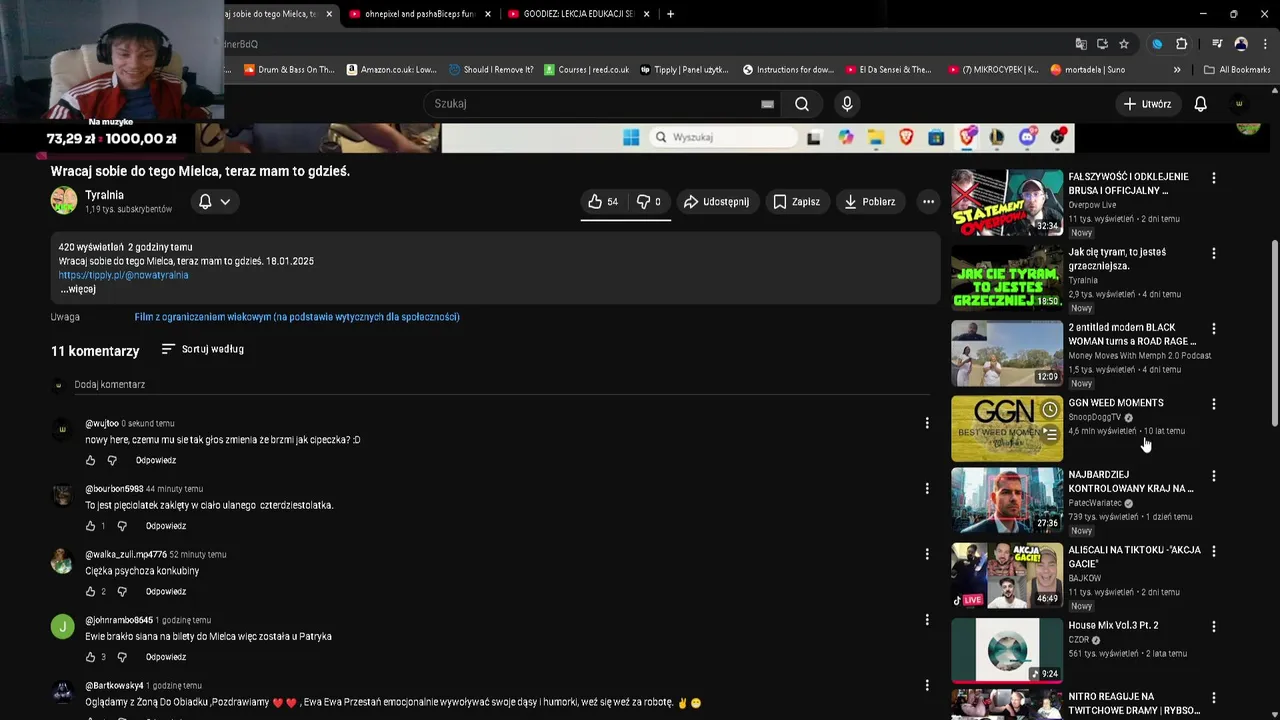Open the options menu for @walka_zull.mp4776's comment
1280x720 pixels.
click(927, 554)
